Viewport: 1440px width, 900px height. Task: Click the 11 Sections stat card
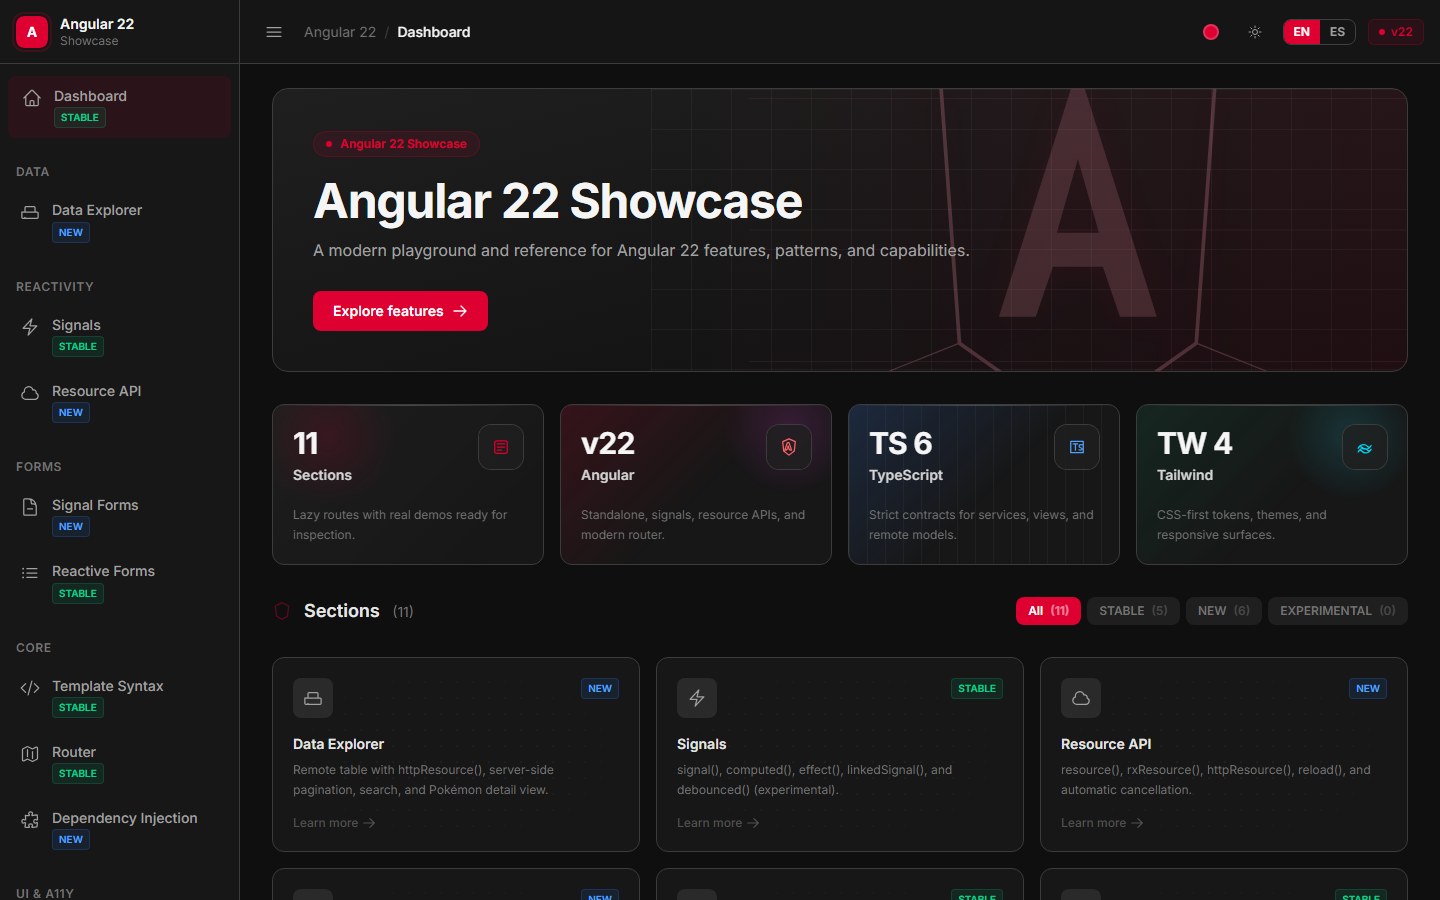click(x=408, y=485)
